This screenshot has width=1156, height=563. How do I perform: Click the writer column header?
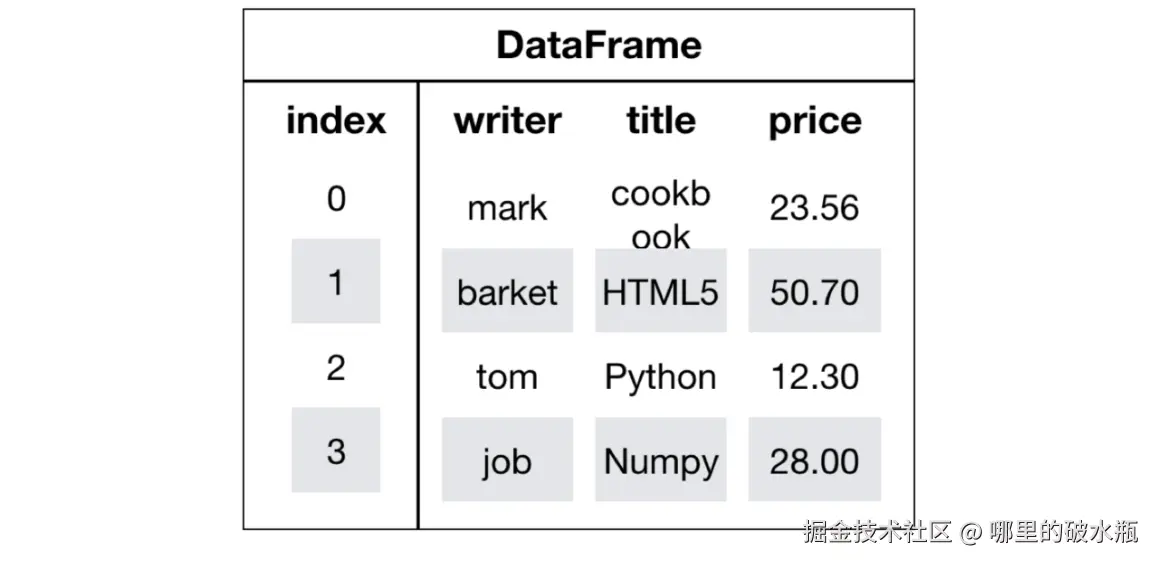(507, 121)
